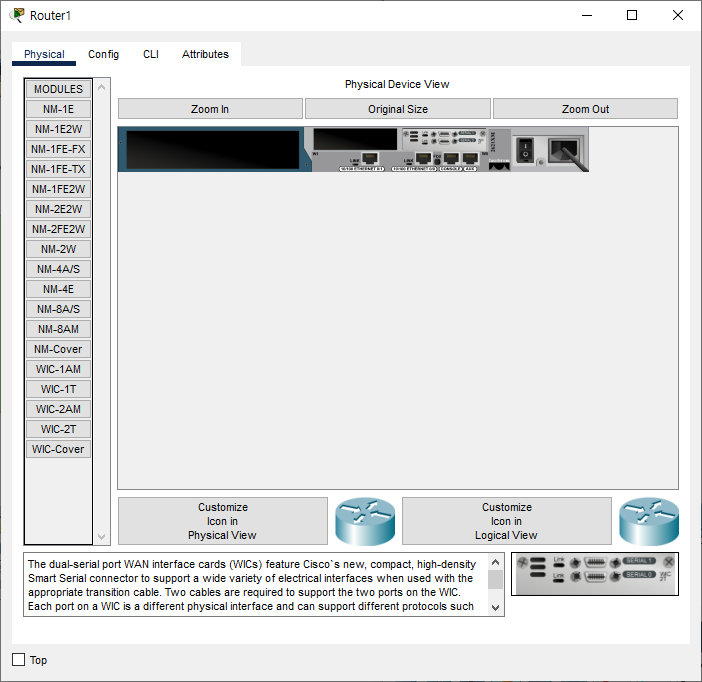The height and width of the screenshot is (682, 702).
Task: Click the AUX port on router
Action: (470, 158)
